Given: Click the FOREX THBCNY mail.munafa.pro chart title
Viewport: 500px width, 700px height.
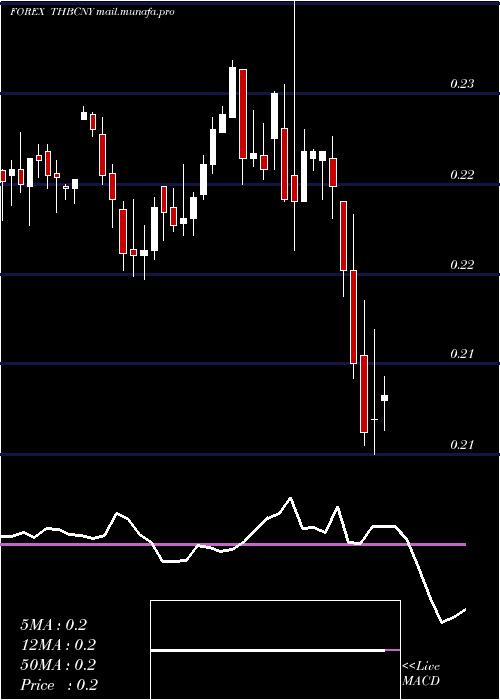Looking at the screenshot, I should (92, 12).
